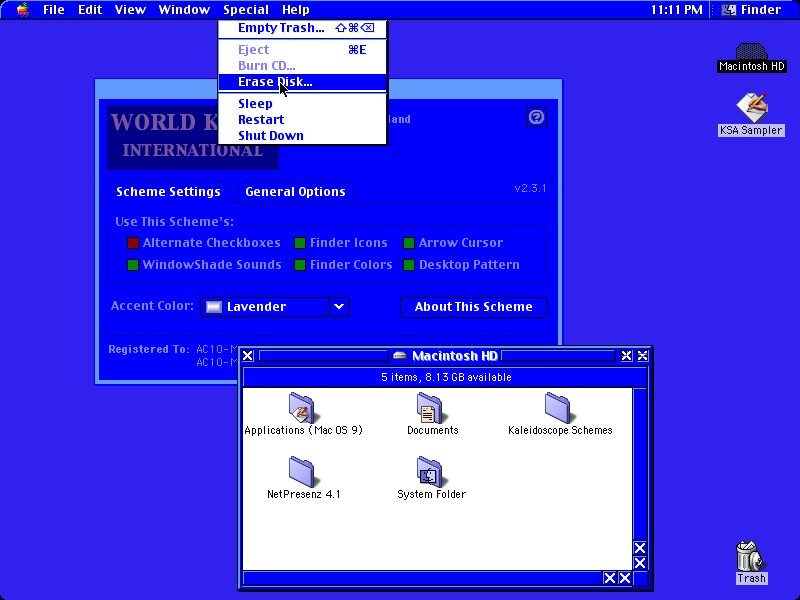This screenshot has height=600, width=800.
Task: Choose Sleep from the Special menu
Action: tap(303, 104)
